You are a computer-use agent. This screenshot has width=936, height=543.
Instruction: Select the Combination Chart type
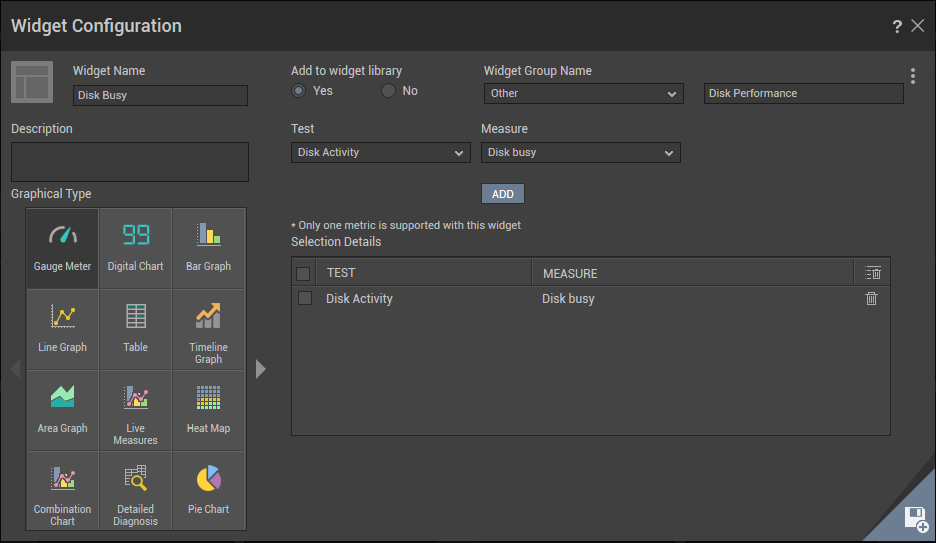62,490
